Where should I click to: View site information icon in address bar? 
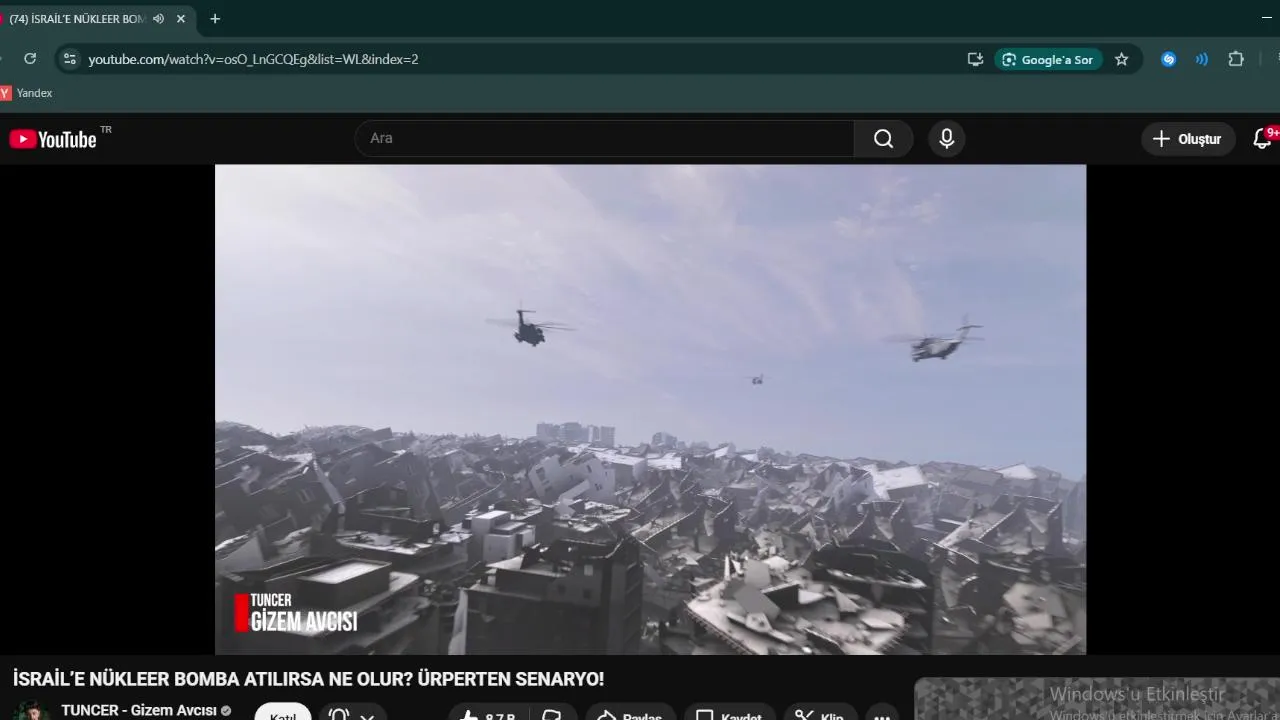tap(69, 59)
